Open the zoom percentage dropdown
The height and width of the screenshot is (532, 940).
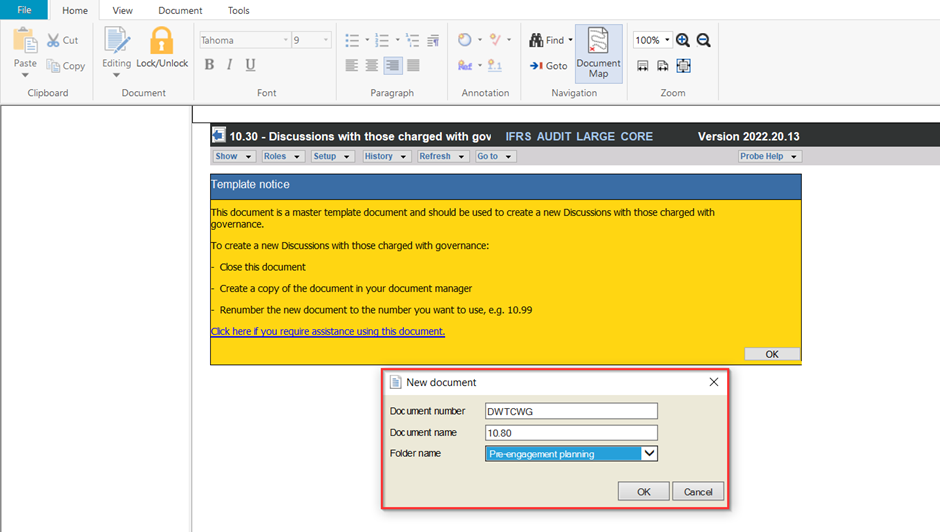667,40
